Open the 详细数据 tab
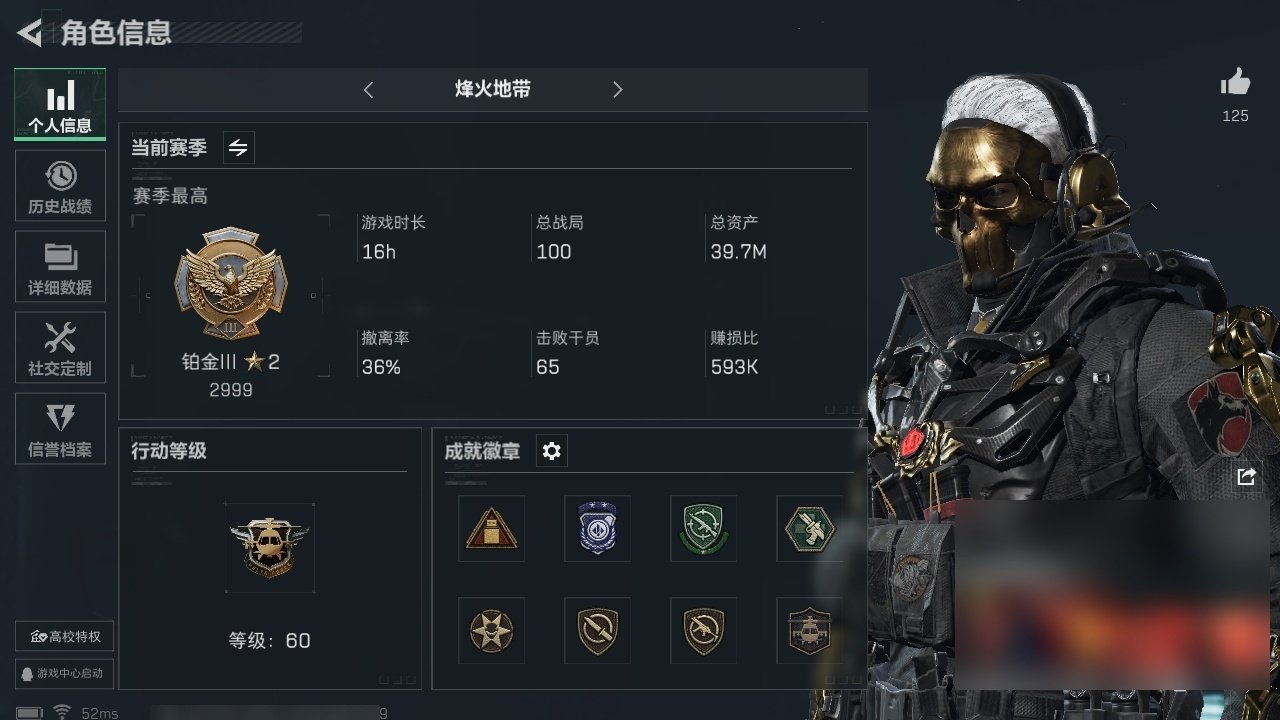Image resolution: width=1280 pixels, height=720 pixels. (x=60, y=267)
